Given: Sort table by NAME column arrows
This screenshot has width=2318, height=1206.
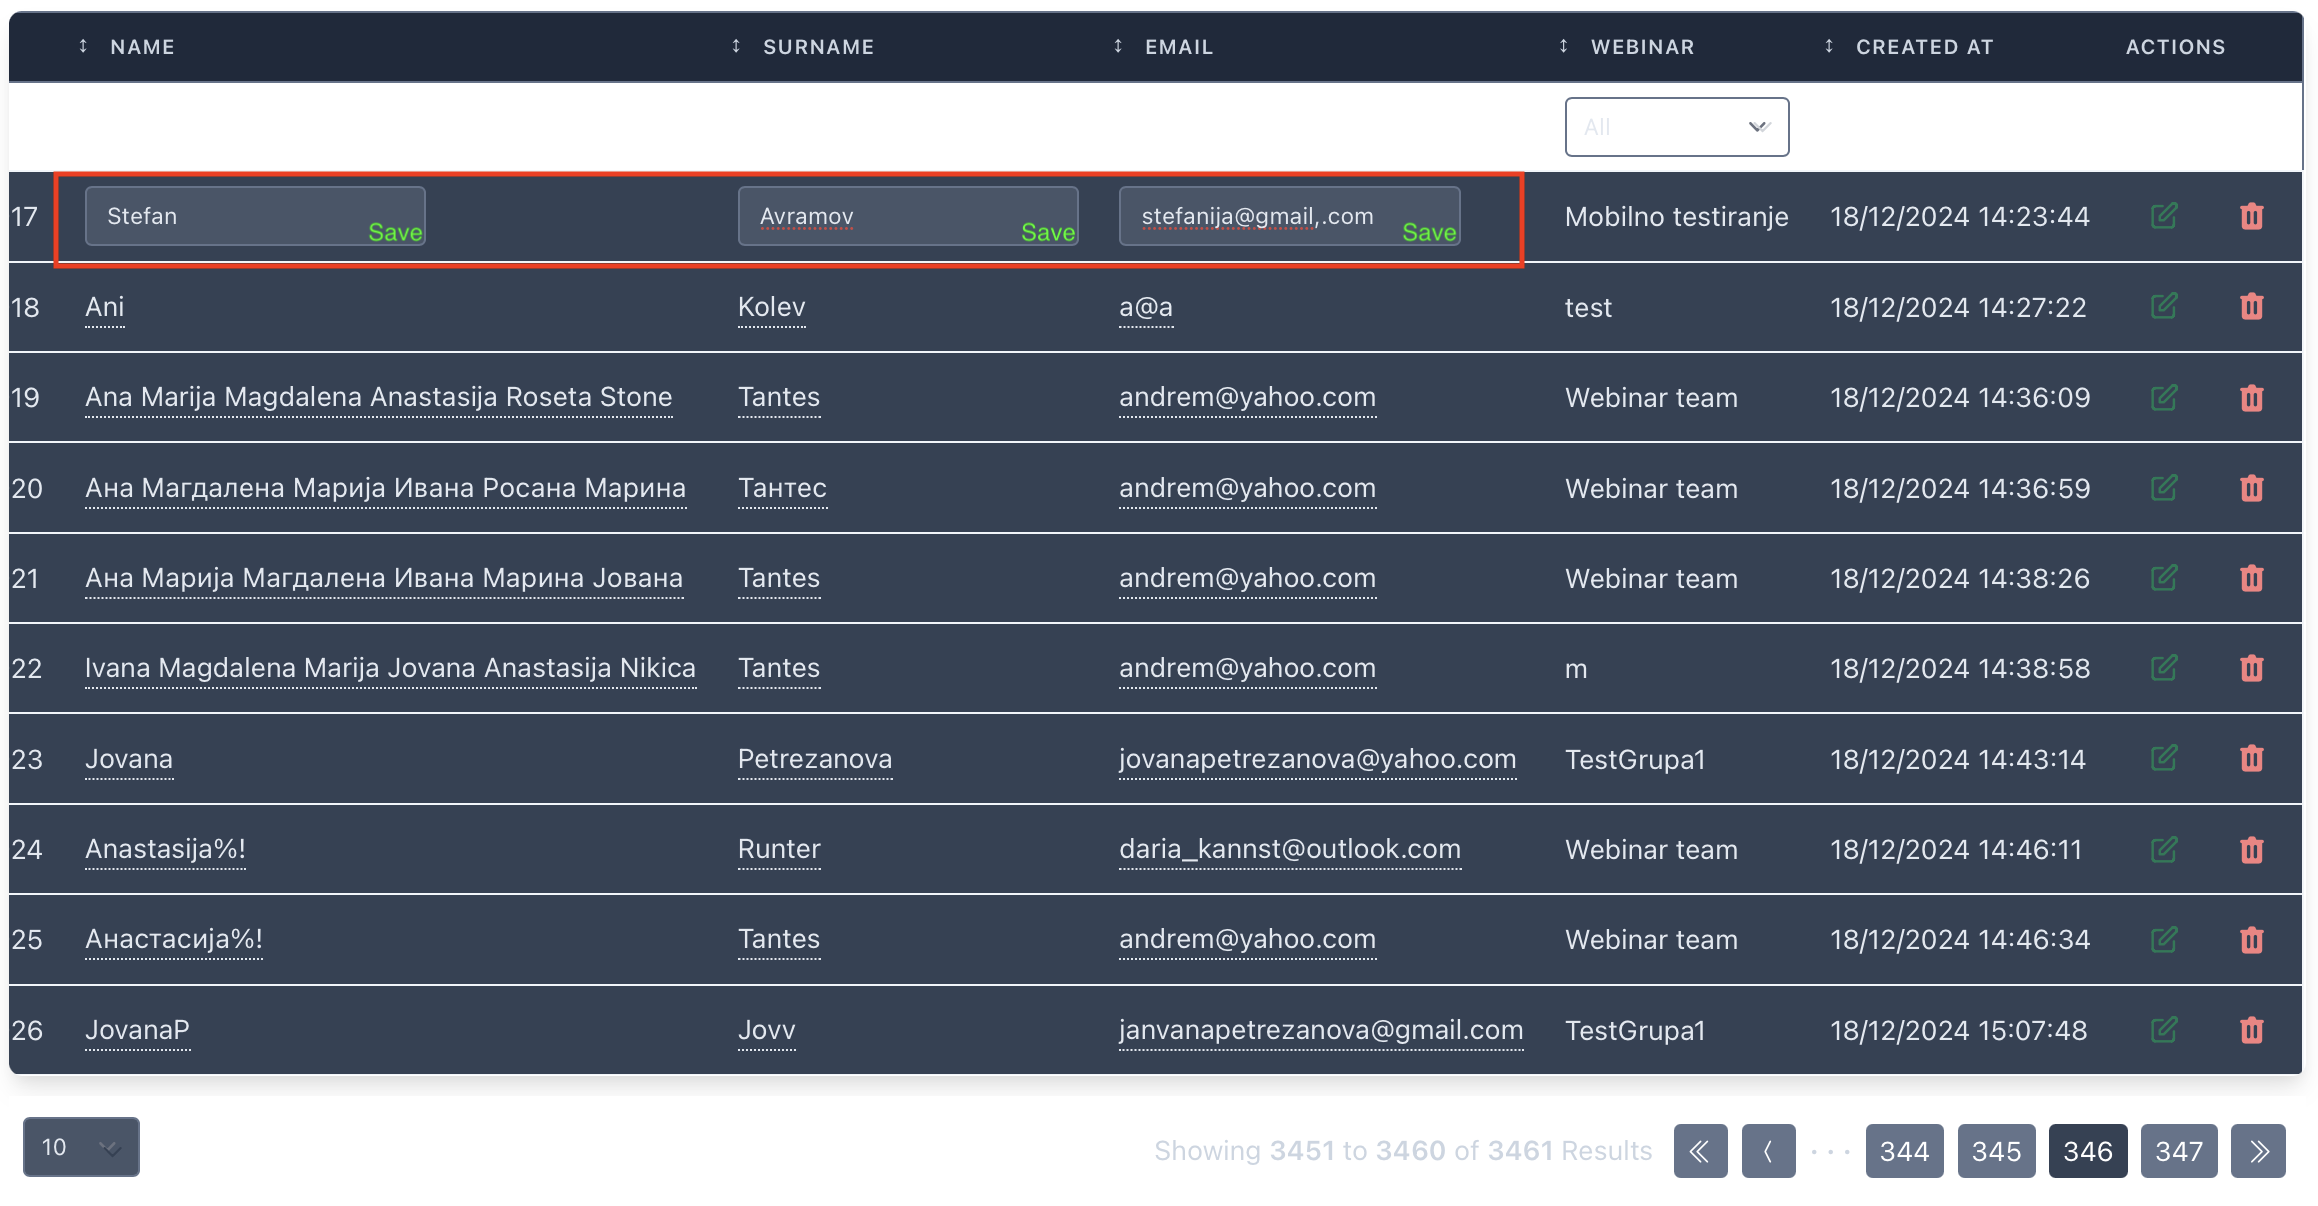Looking at the screenshot, I should pos(83,46).
